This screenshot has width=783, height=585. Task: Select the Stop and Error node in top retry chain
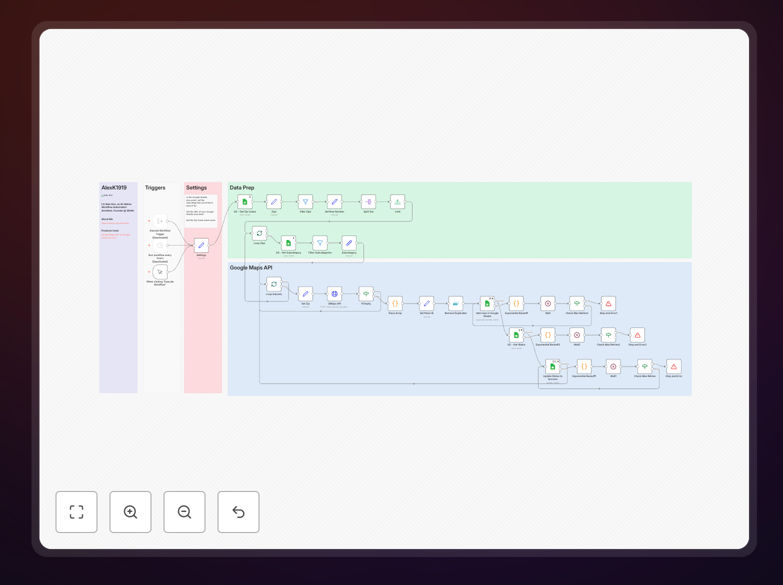tap(608, 303)
